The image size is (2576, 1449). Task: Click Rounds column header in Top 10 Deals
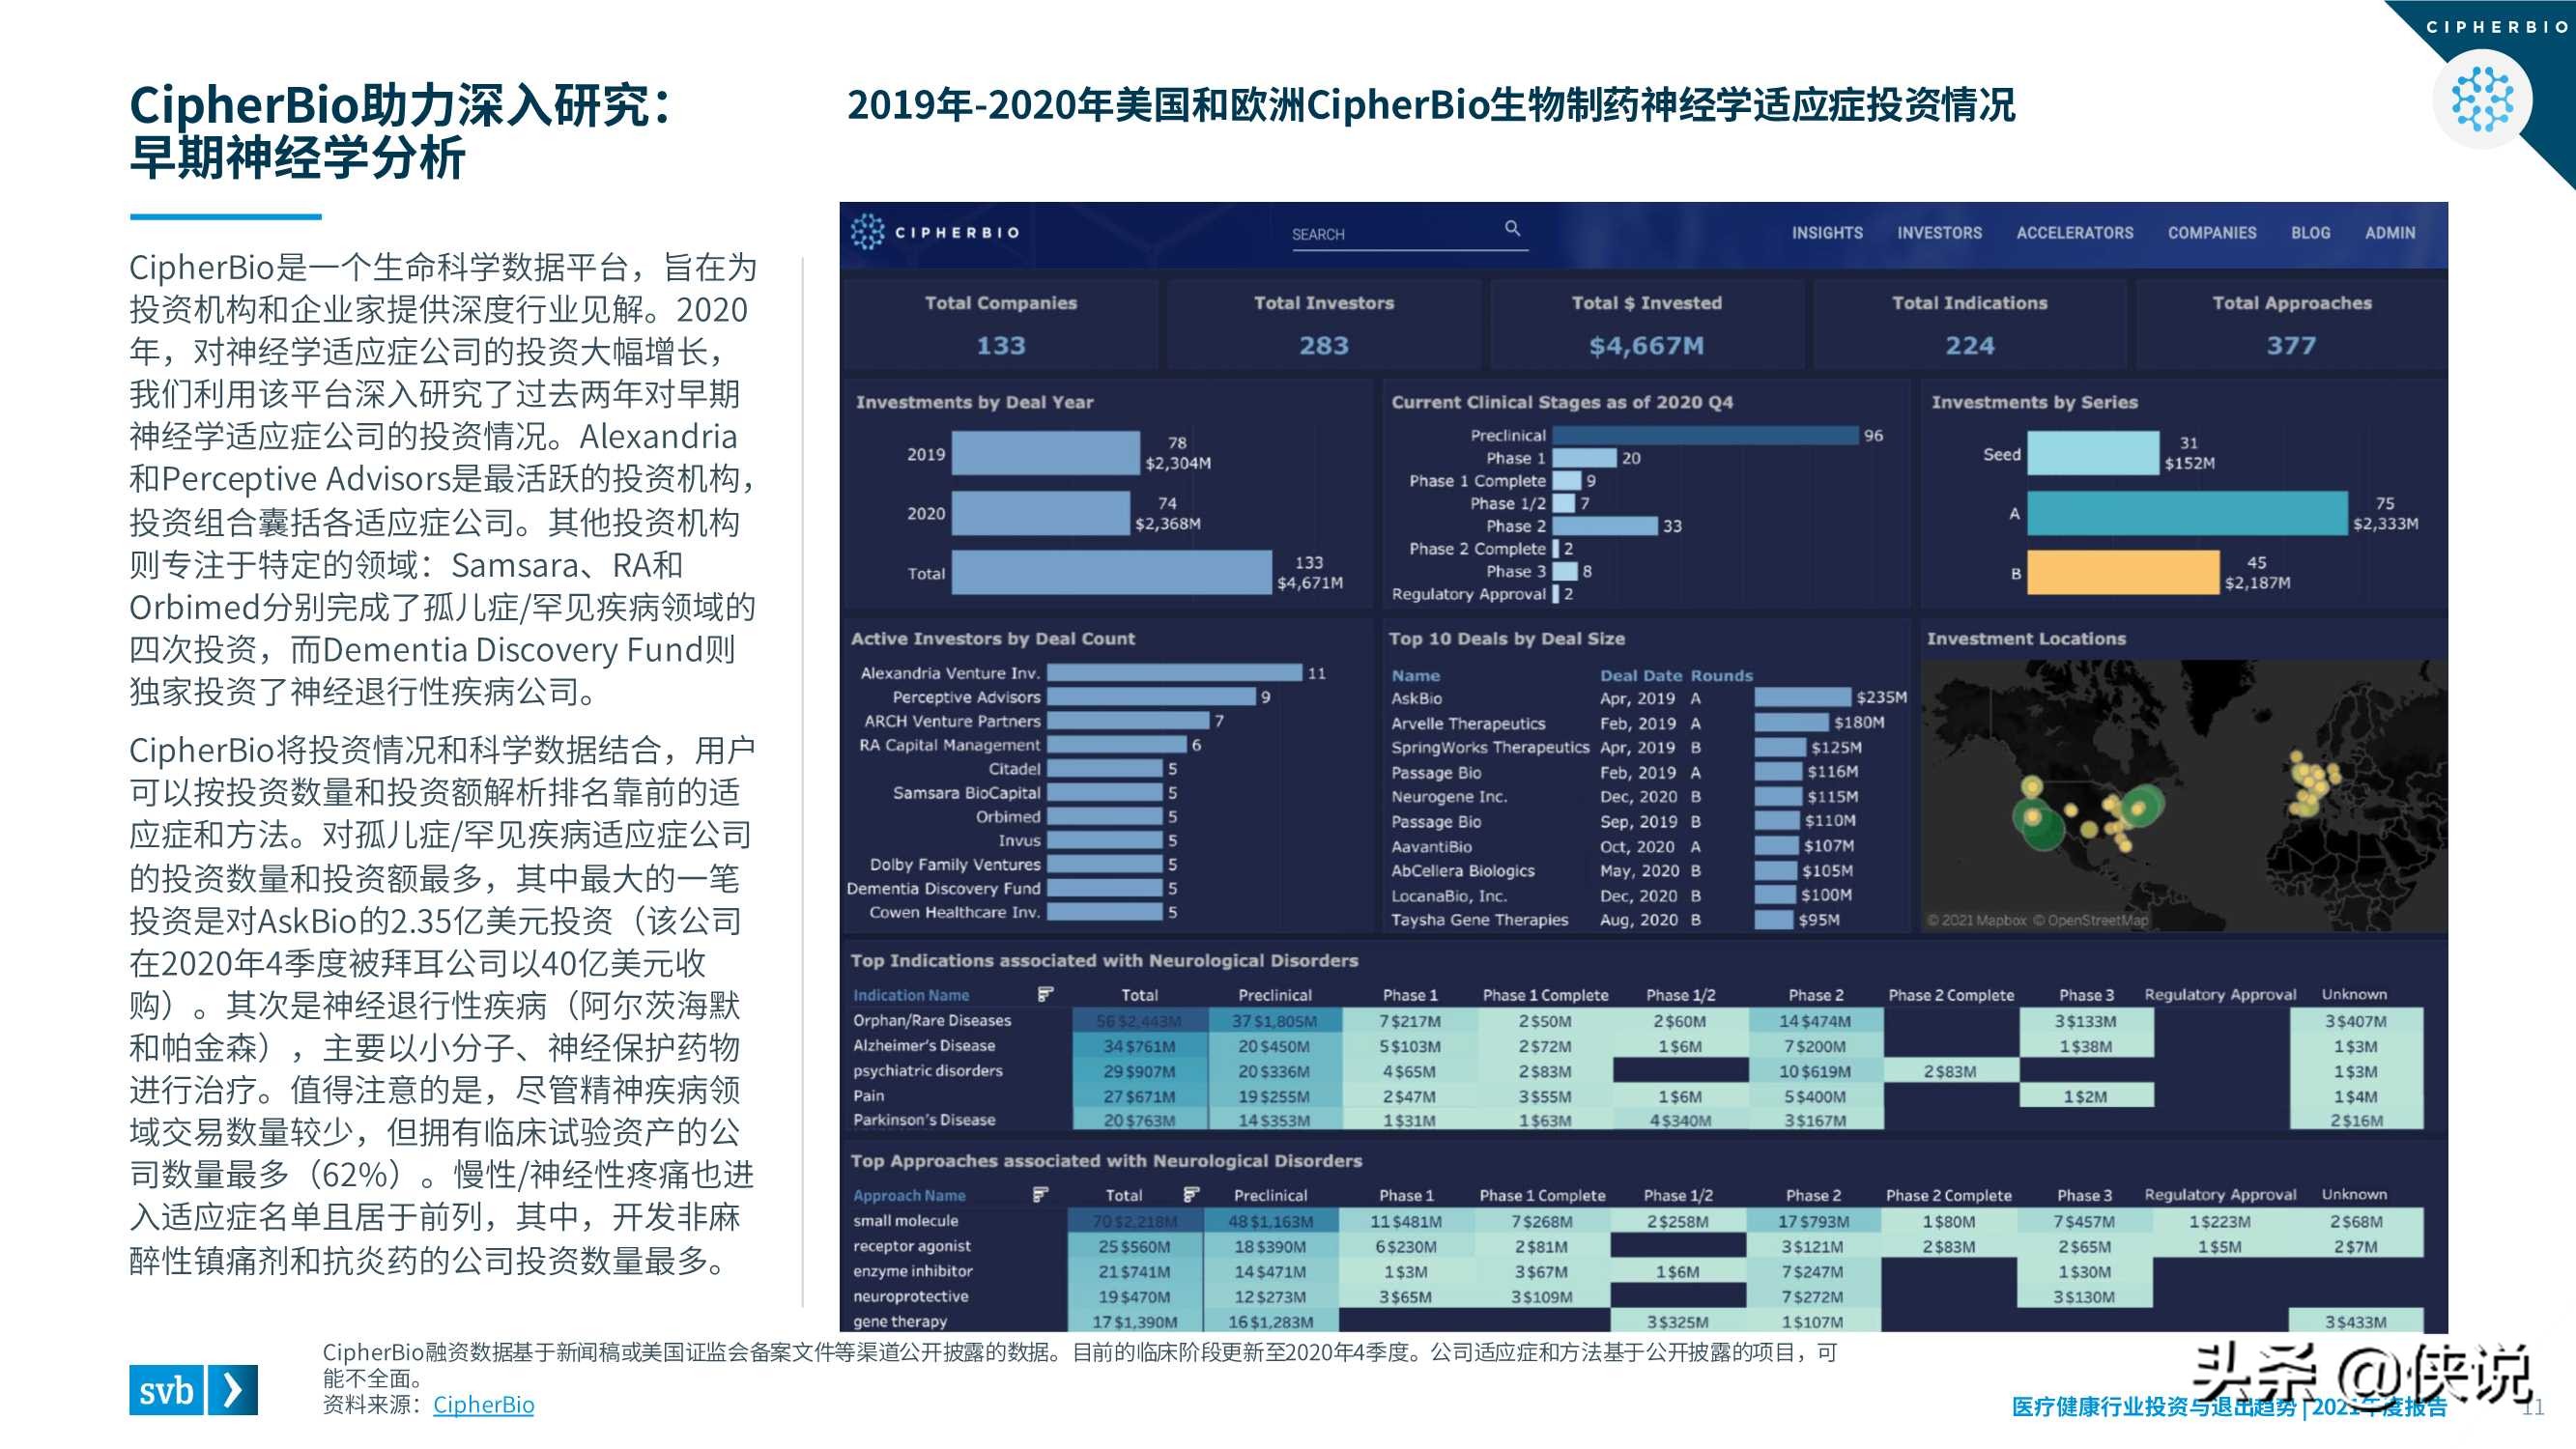[1721, 675]
